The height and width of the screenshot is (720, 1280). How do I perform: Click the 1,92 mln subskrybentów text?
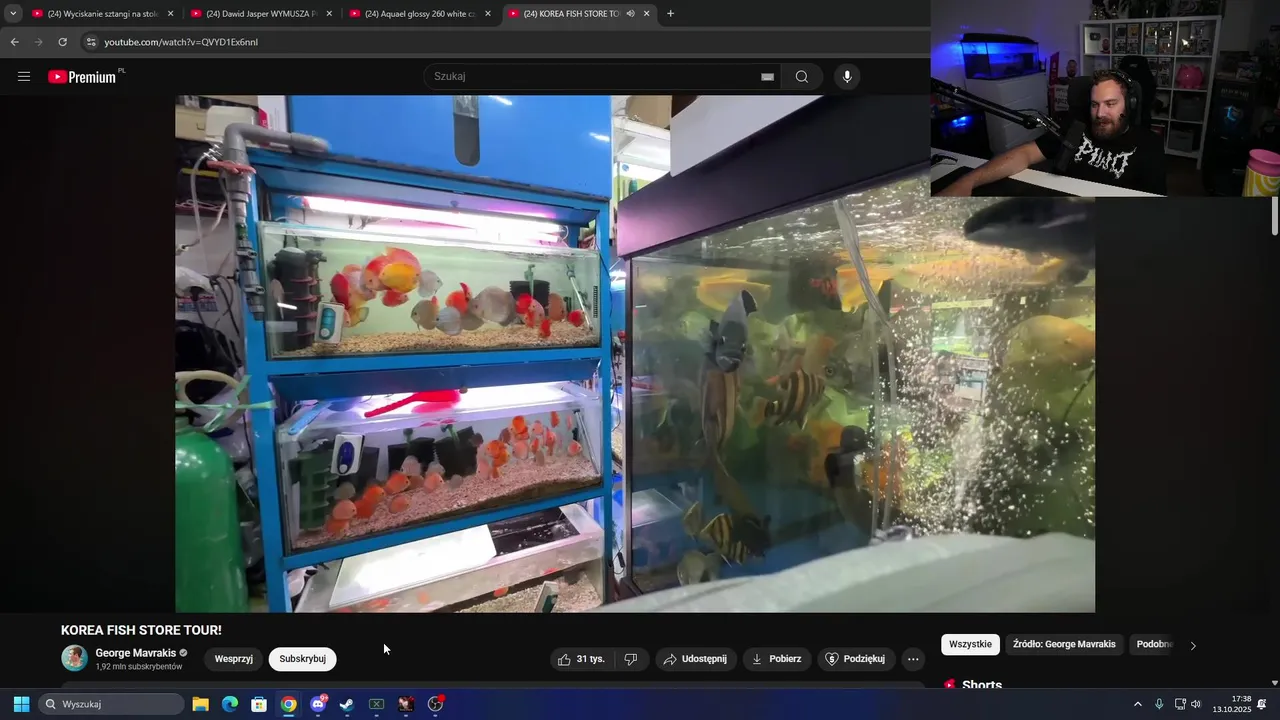139,667
